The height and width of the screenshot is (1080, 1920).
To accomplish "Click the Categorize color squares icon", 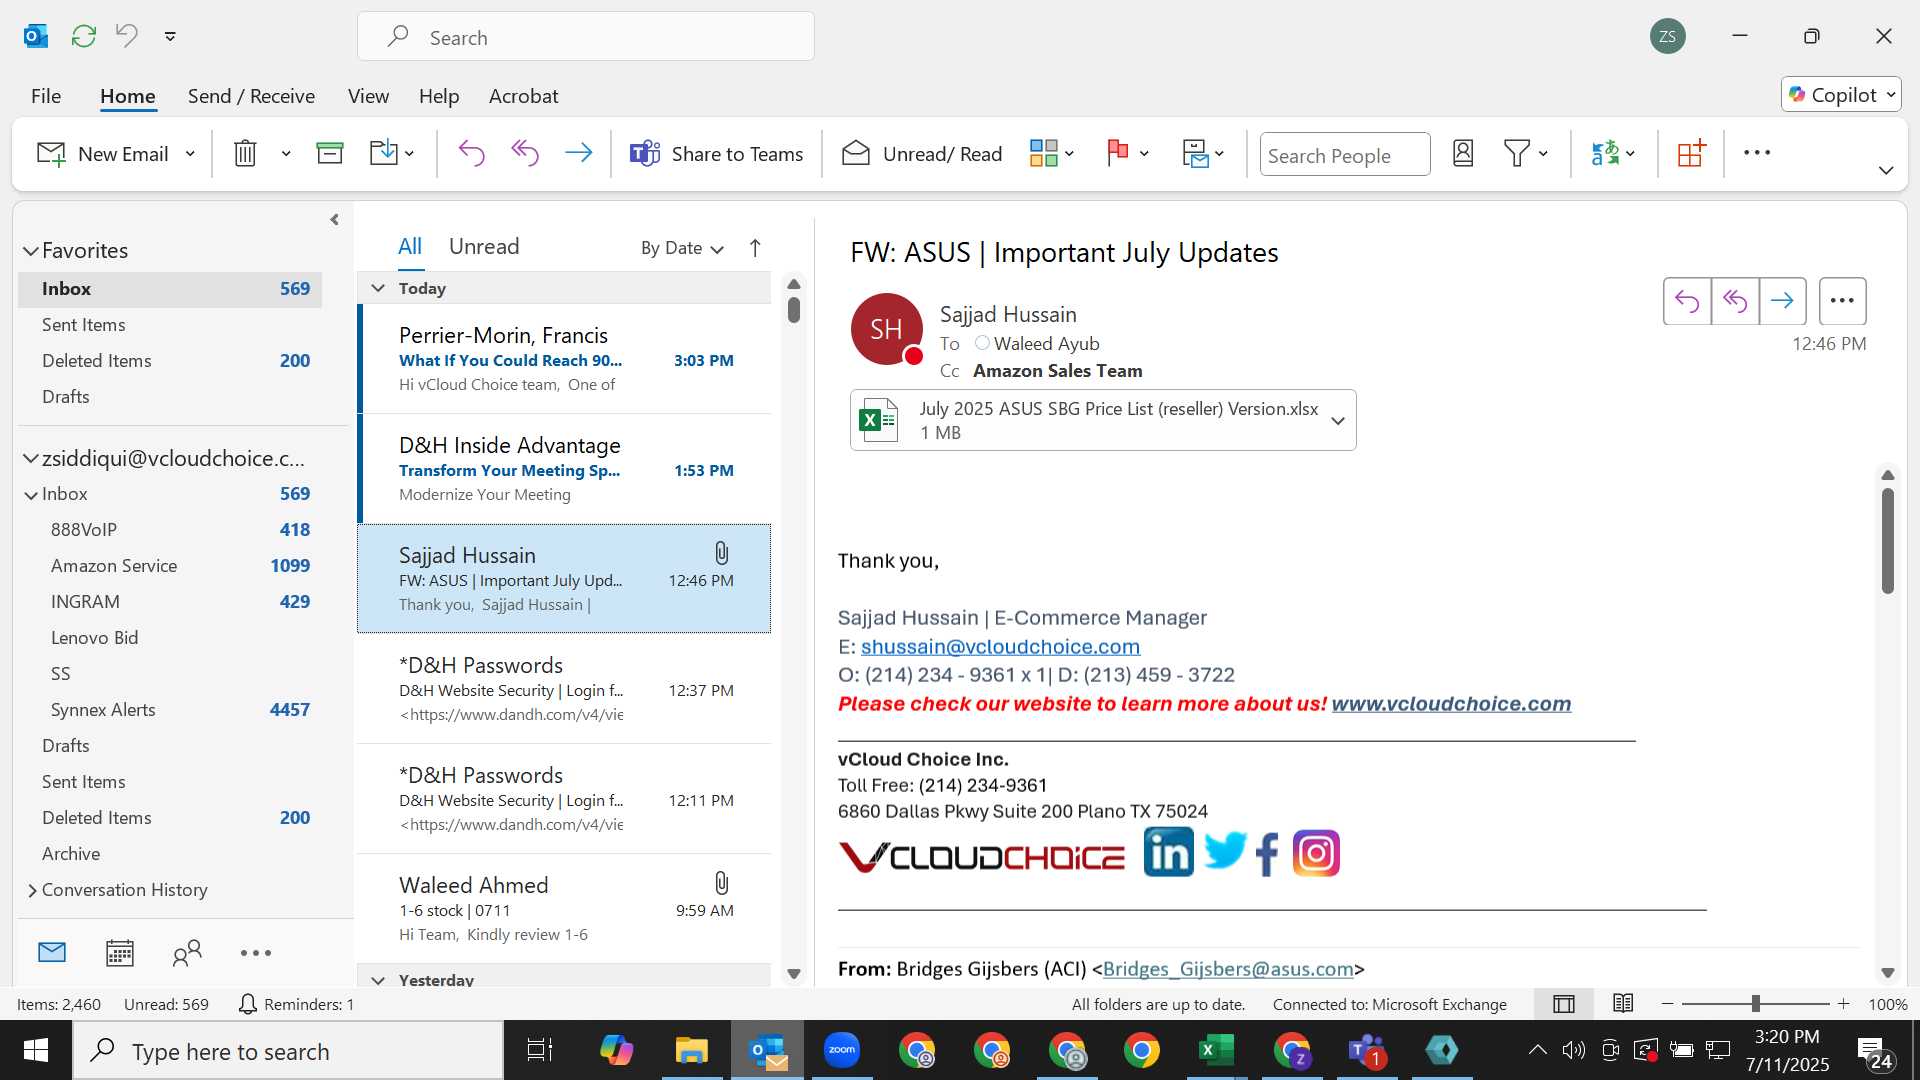I will coord(1043,153).
